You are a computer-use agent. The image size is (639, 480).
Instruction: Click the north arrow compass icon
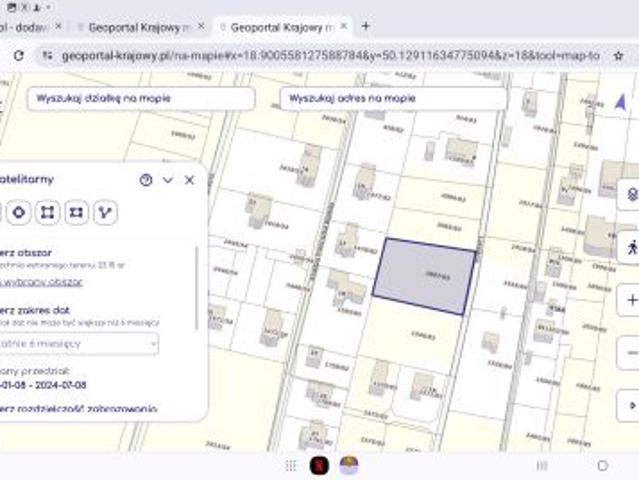point(620,101)
